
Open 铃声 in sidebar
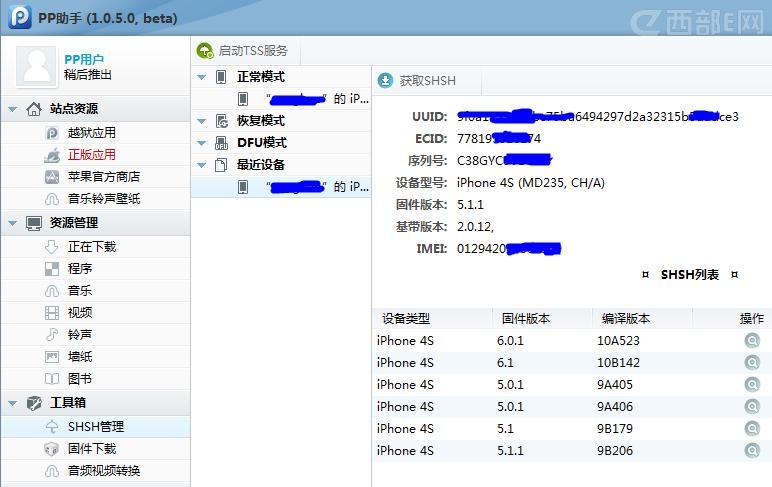pos(80,335)
